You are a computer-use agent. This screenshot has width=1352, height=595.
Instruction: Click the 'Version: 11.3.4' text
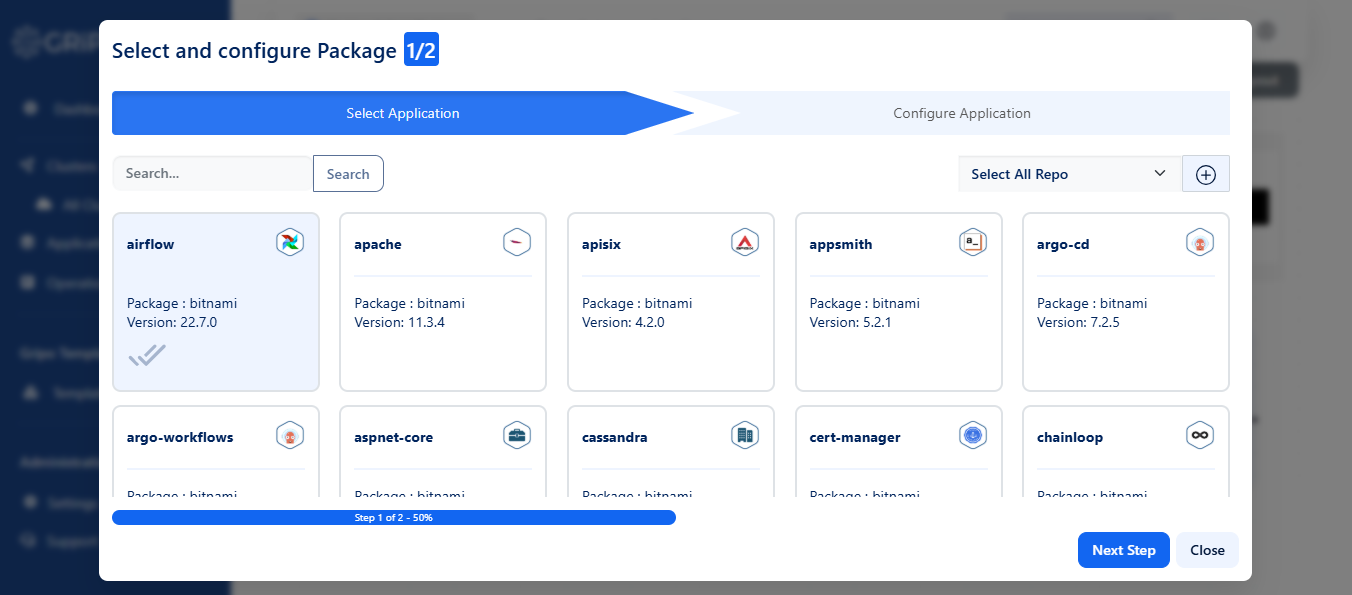399,322
